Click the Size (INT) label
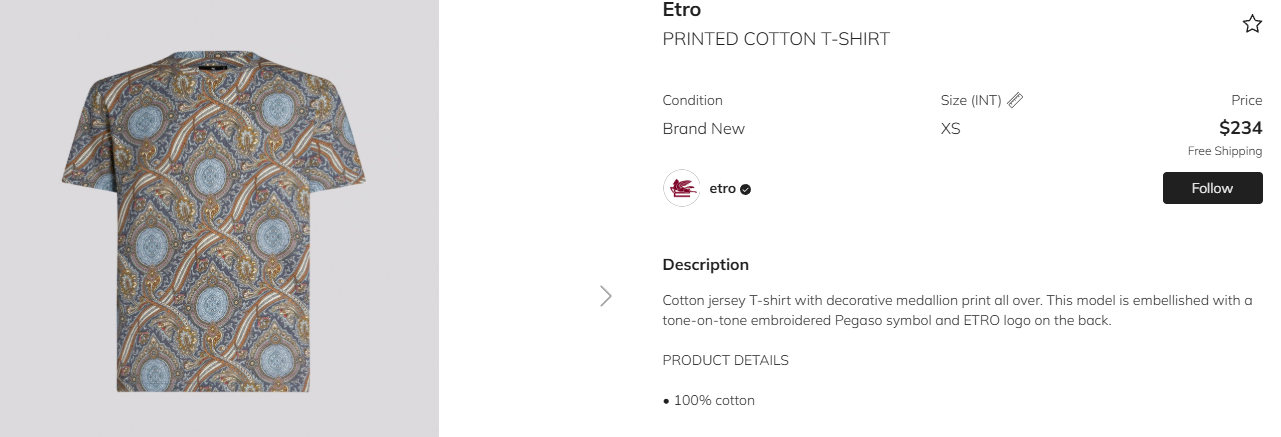 click(x=971, y=100)
